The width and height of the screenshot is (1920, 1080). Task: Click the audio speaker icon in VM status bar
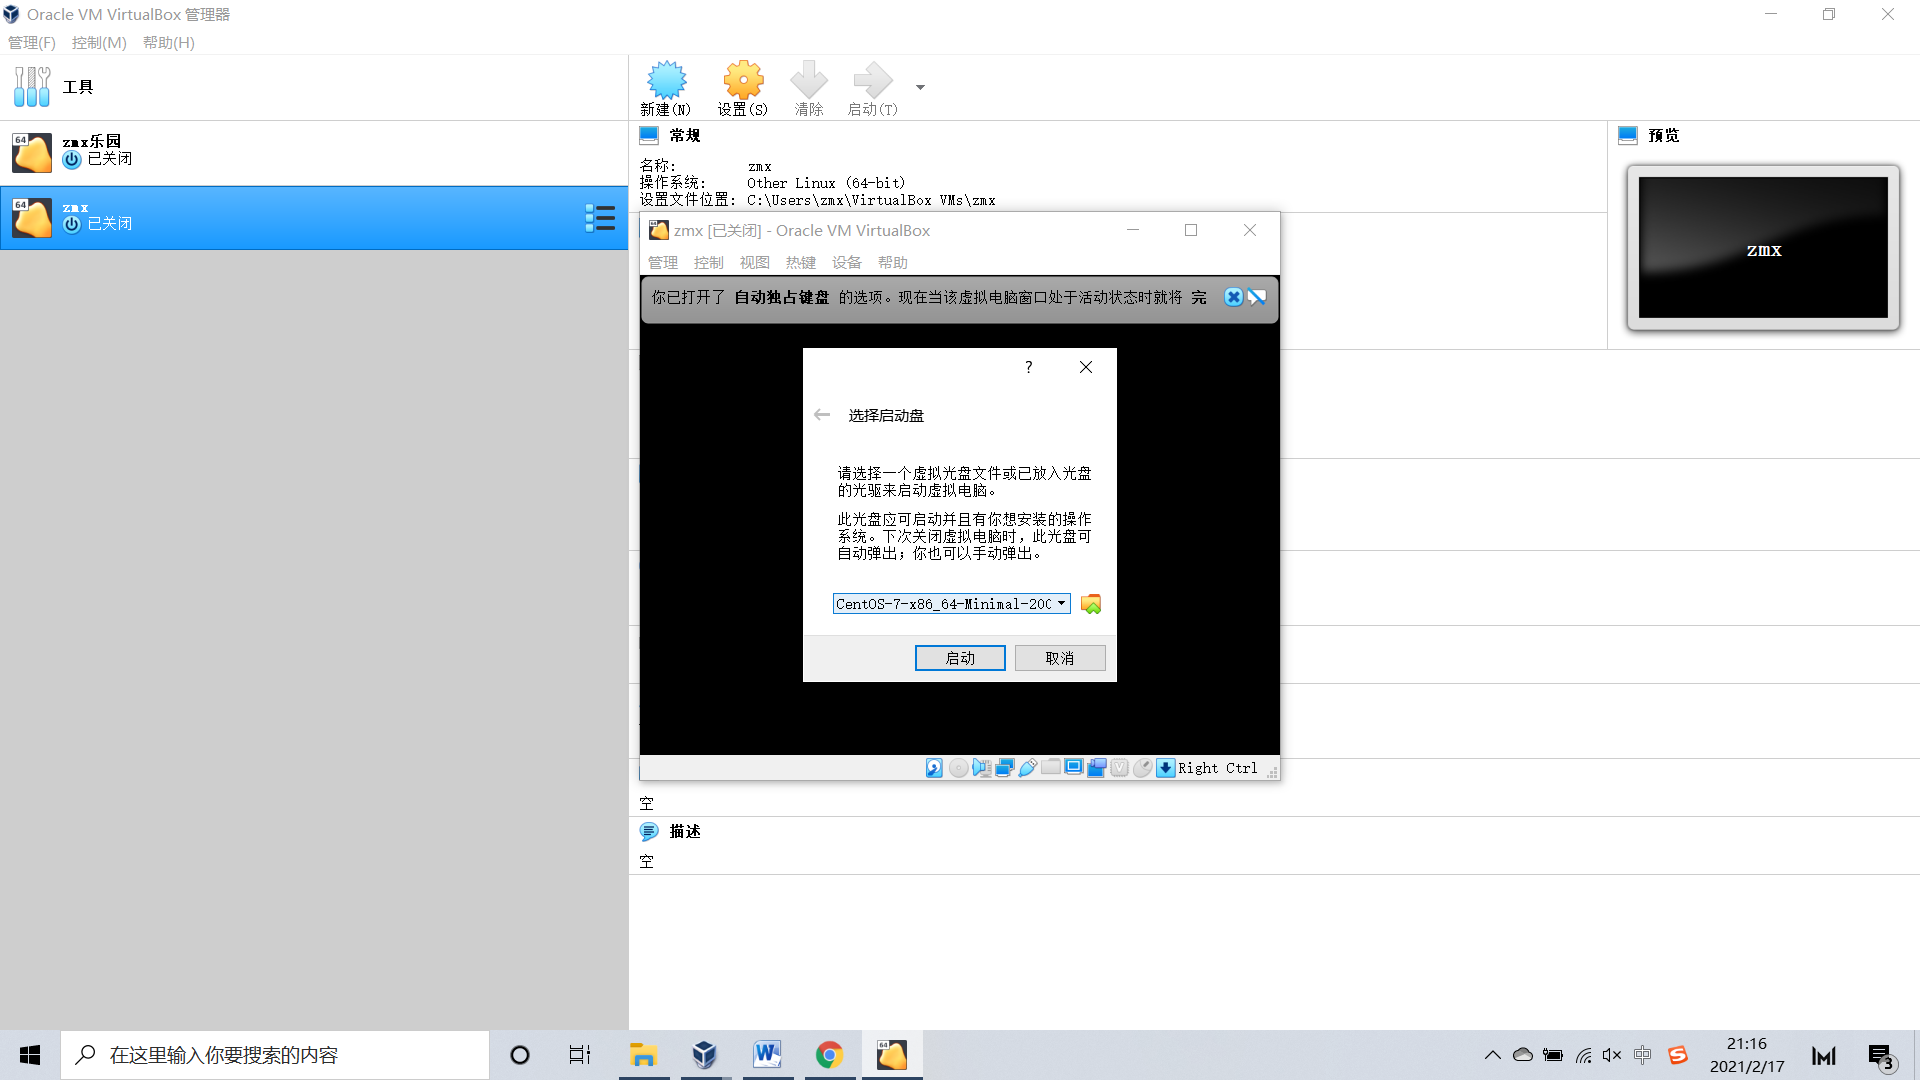(982, 768)
